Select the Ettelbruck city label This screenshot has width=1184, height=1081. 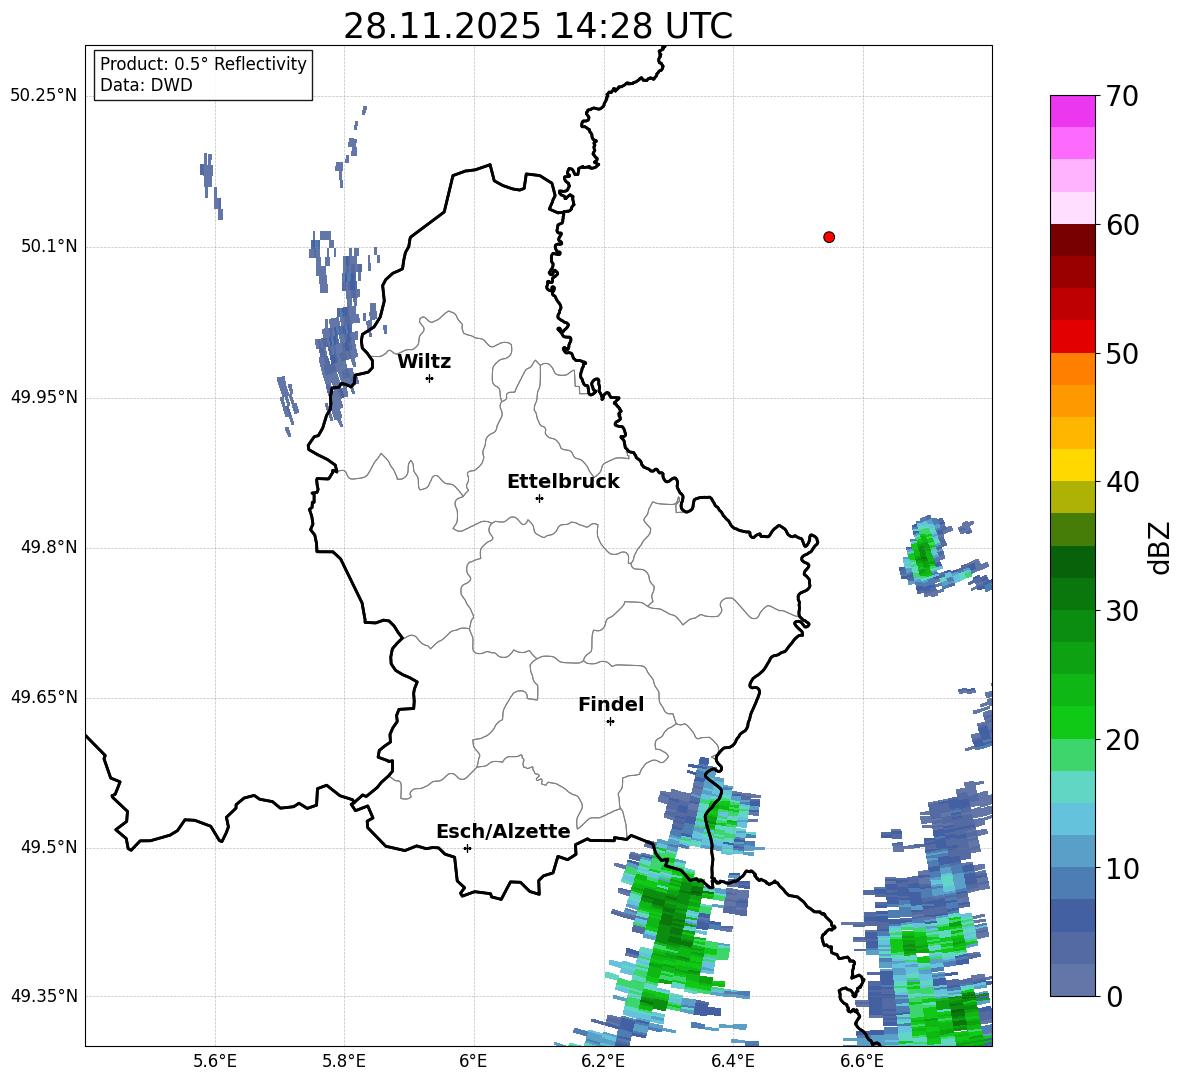(x=563, y=482)
